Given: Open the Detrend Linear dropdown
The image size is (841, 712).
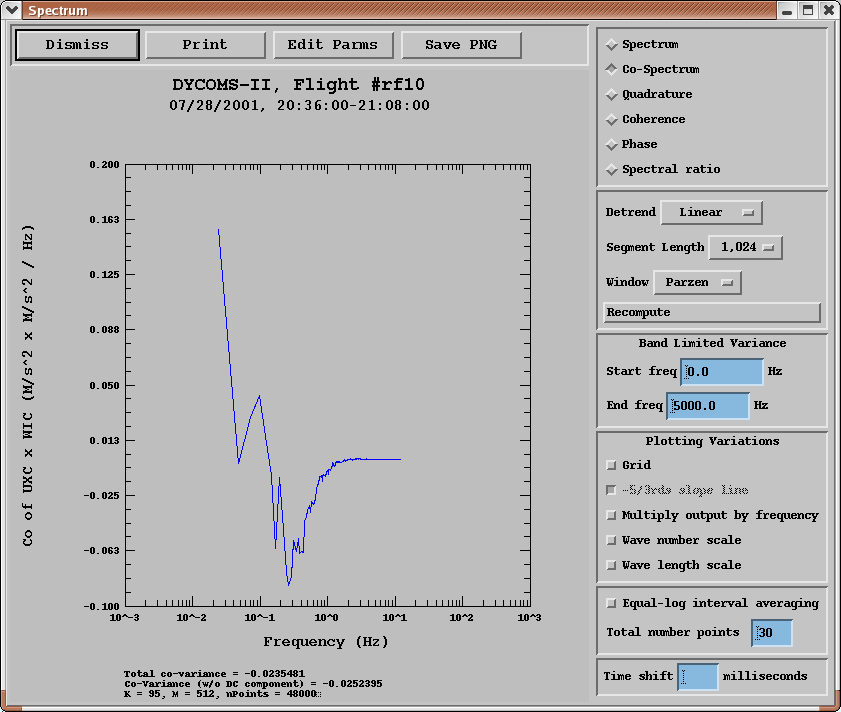Looking at the screenshot, I should [x=711, y=213].
